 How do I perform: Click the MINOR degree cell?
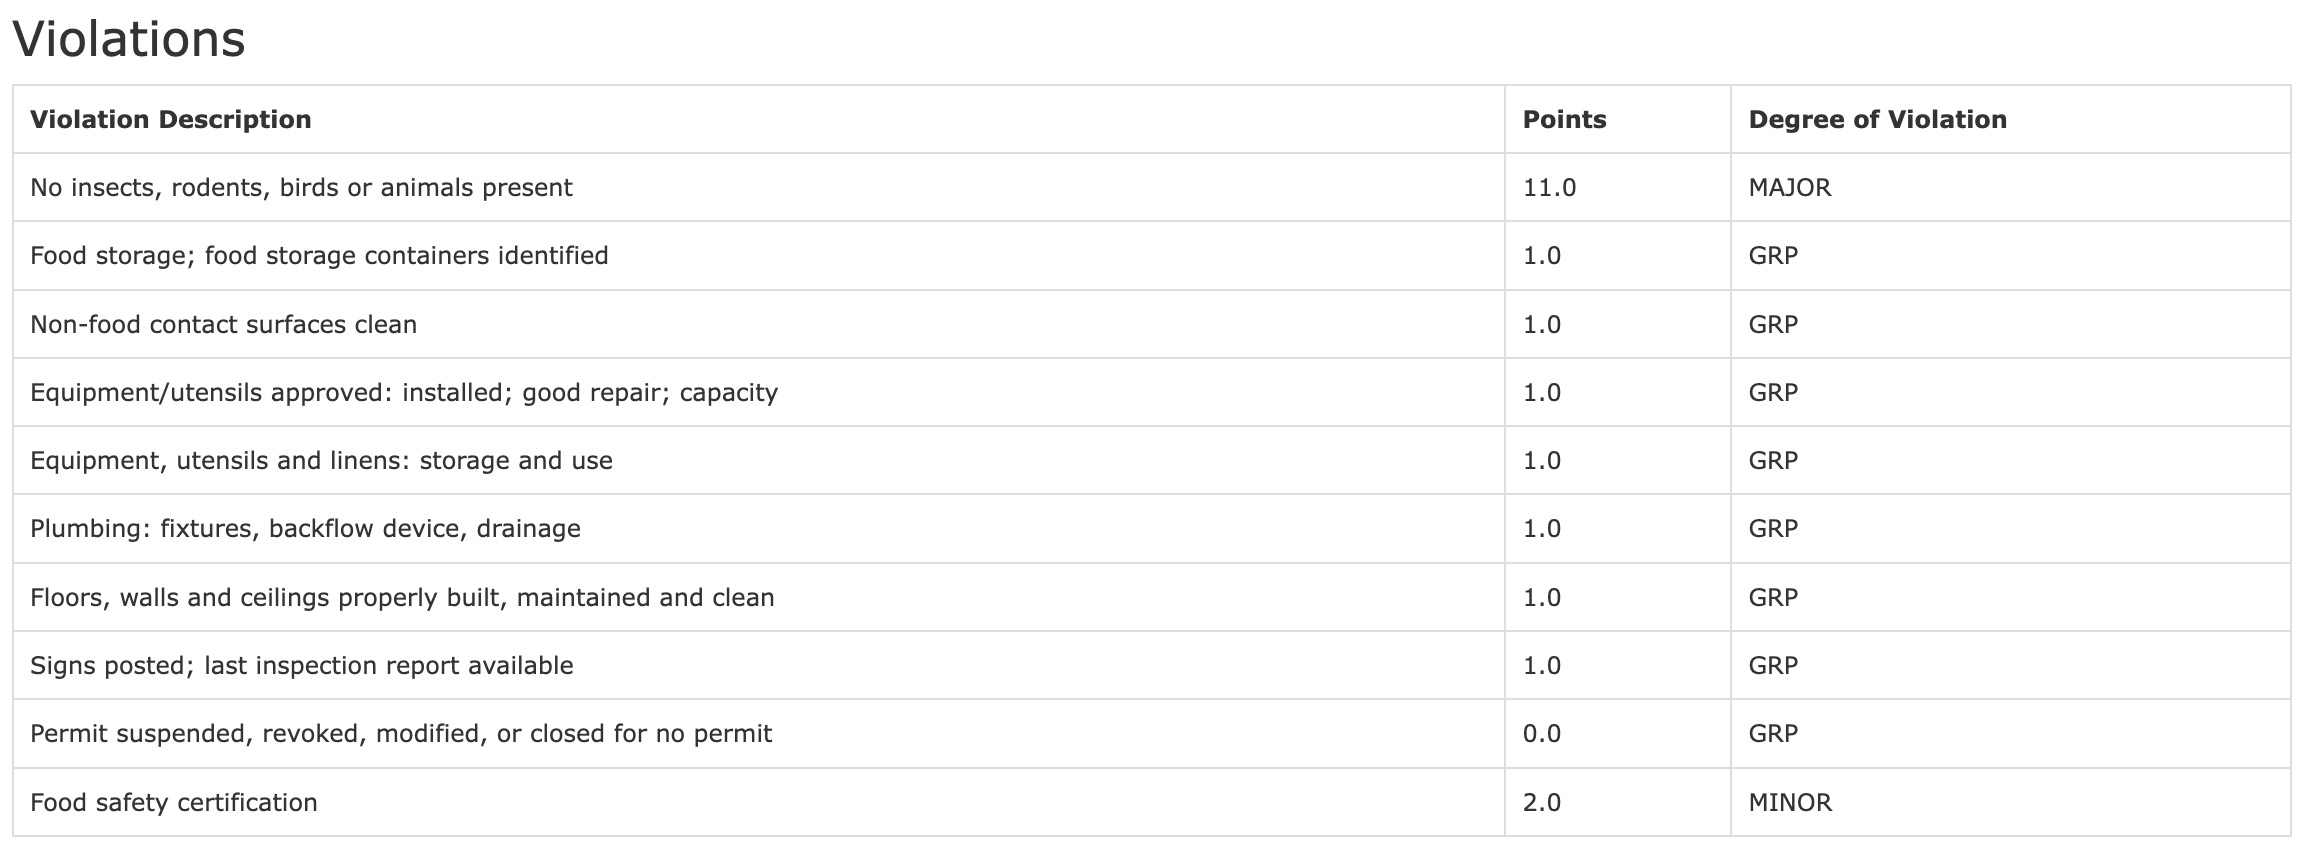tap(1790, 803)
